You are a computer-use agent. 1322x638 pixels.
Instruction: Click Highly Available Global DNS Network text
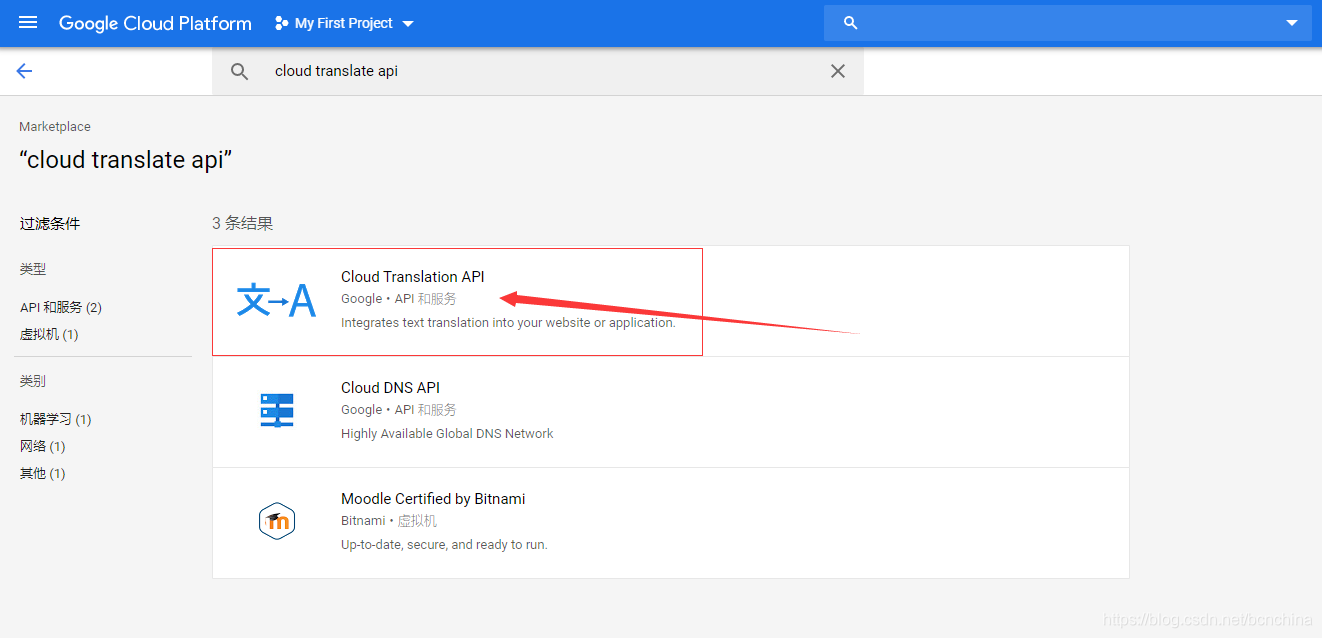tap(447, 434)
